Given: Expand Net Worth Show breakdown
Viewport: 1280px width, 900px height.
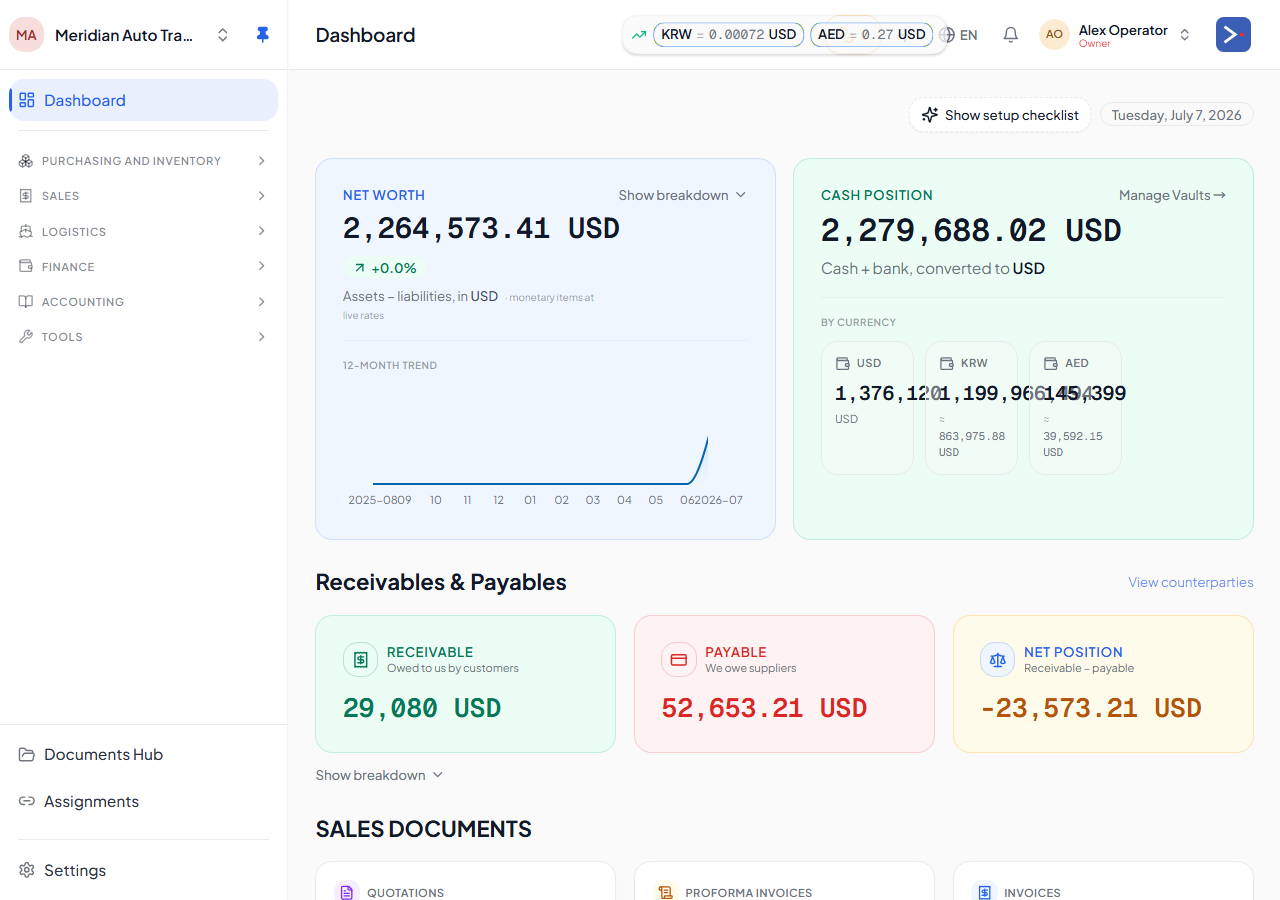Looking at the screenshot, I should click(x=682, y=195).
